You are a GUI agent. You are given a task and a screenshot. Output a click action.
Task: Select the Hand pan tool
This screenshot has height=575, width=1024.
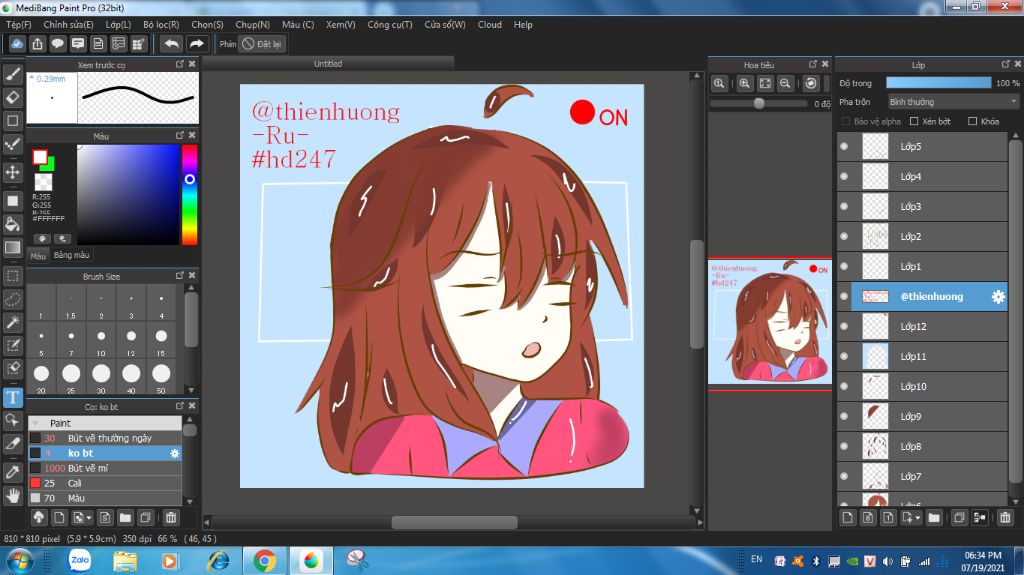click(x=12, y=496)
